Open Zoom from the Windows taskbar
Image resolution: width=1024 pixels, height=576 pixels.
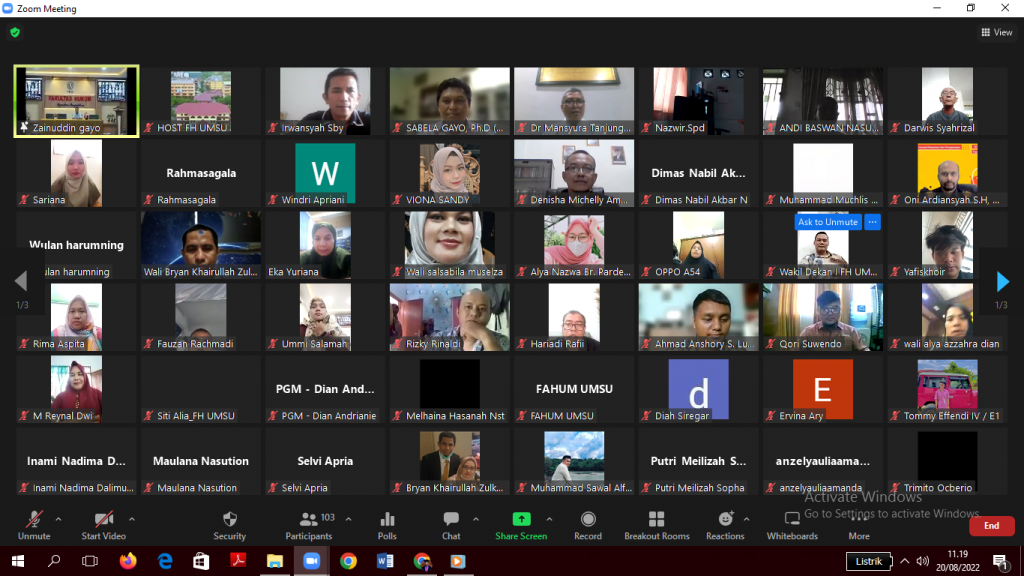(310, 561)
